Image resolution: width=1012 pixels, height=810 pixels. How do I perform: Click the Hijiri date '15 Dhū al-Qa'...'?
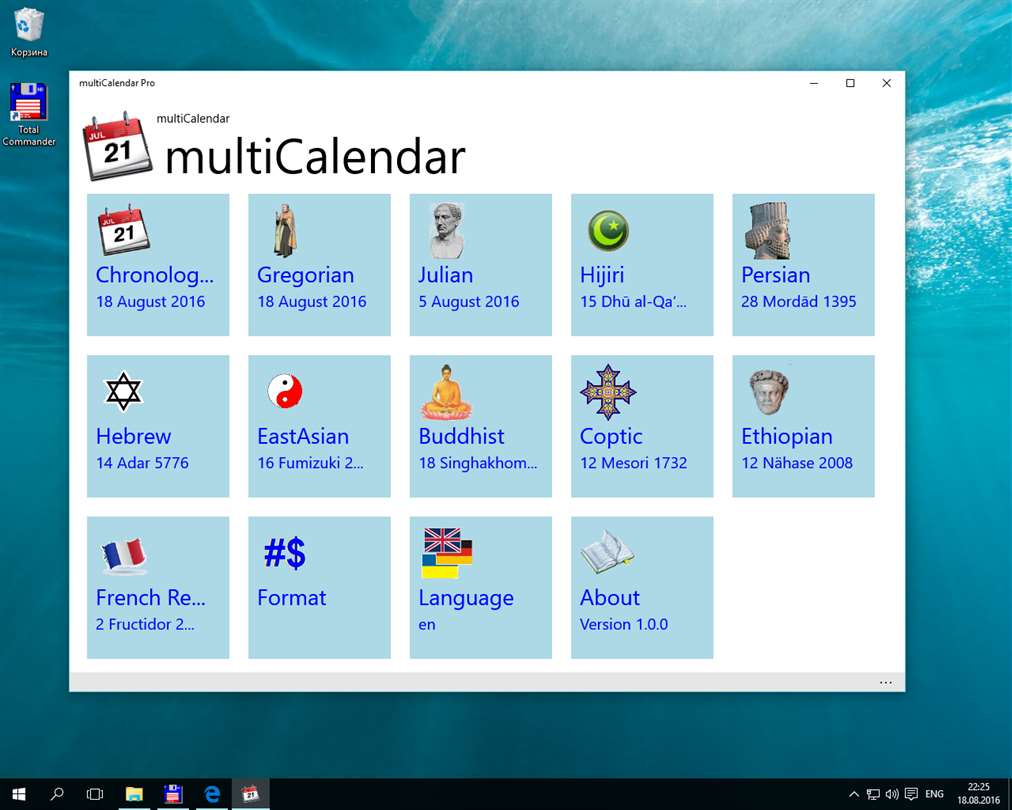(x=633, y=302)
